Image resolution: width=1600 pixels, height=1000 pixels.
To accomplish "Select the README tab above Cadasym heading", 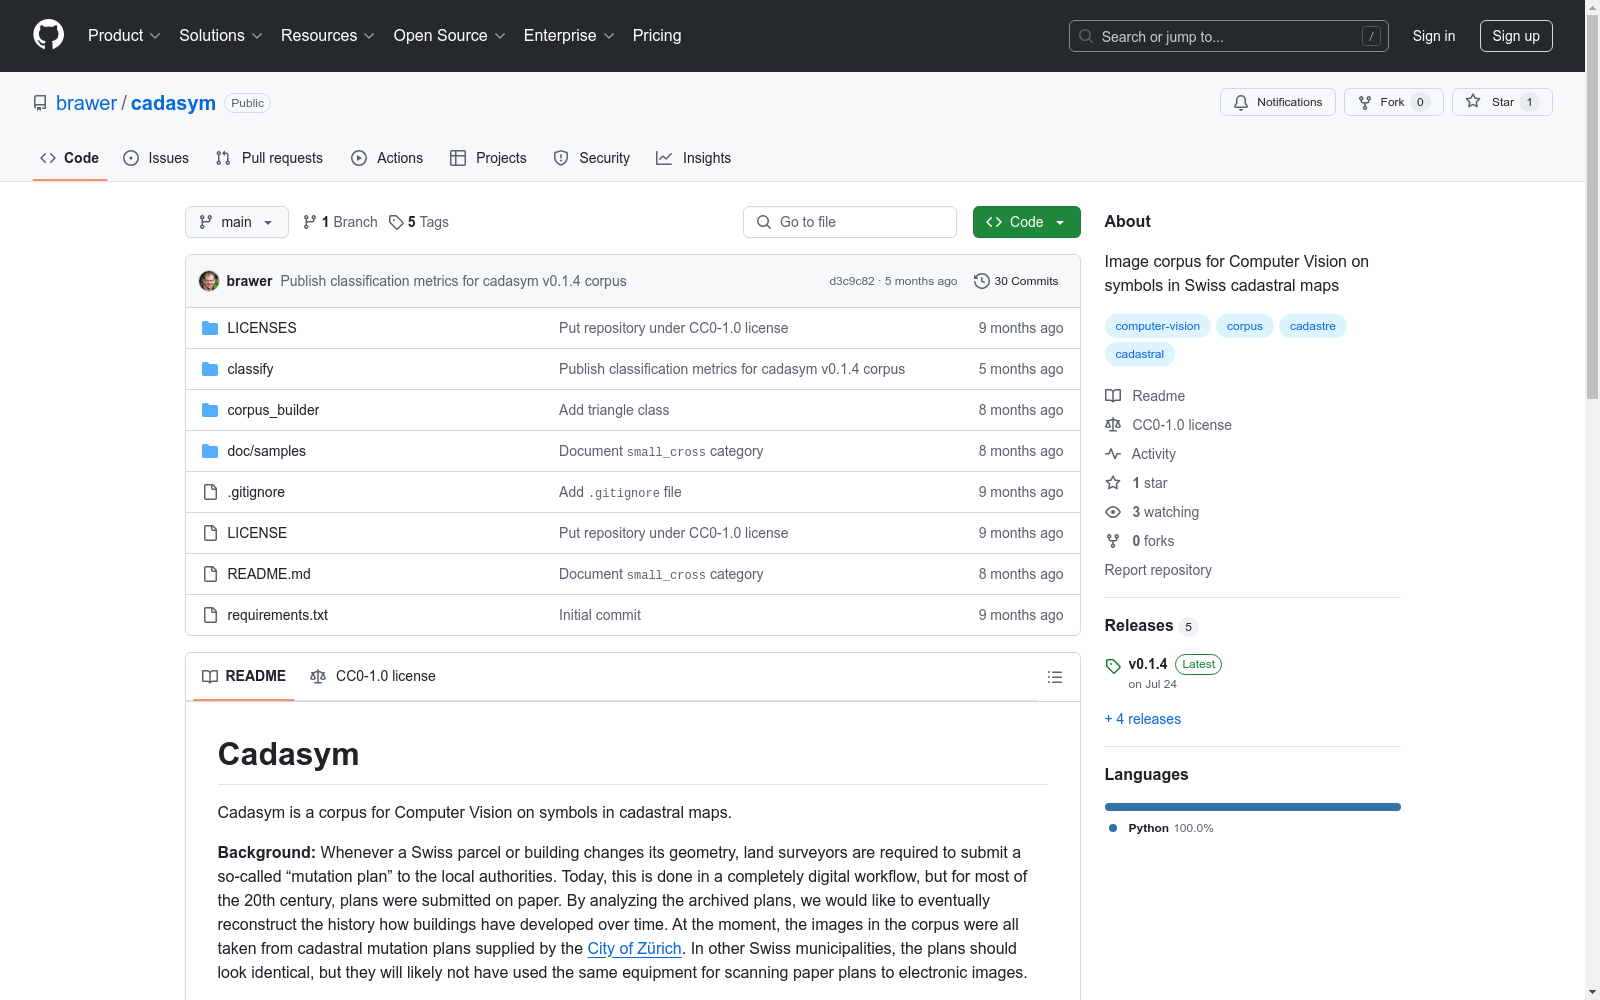I will [x=244, y=676].
